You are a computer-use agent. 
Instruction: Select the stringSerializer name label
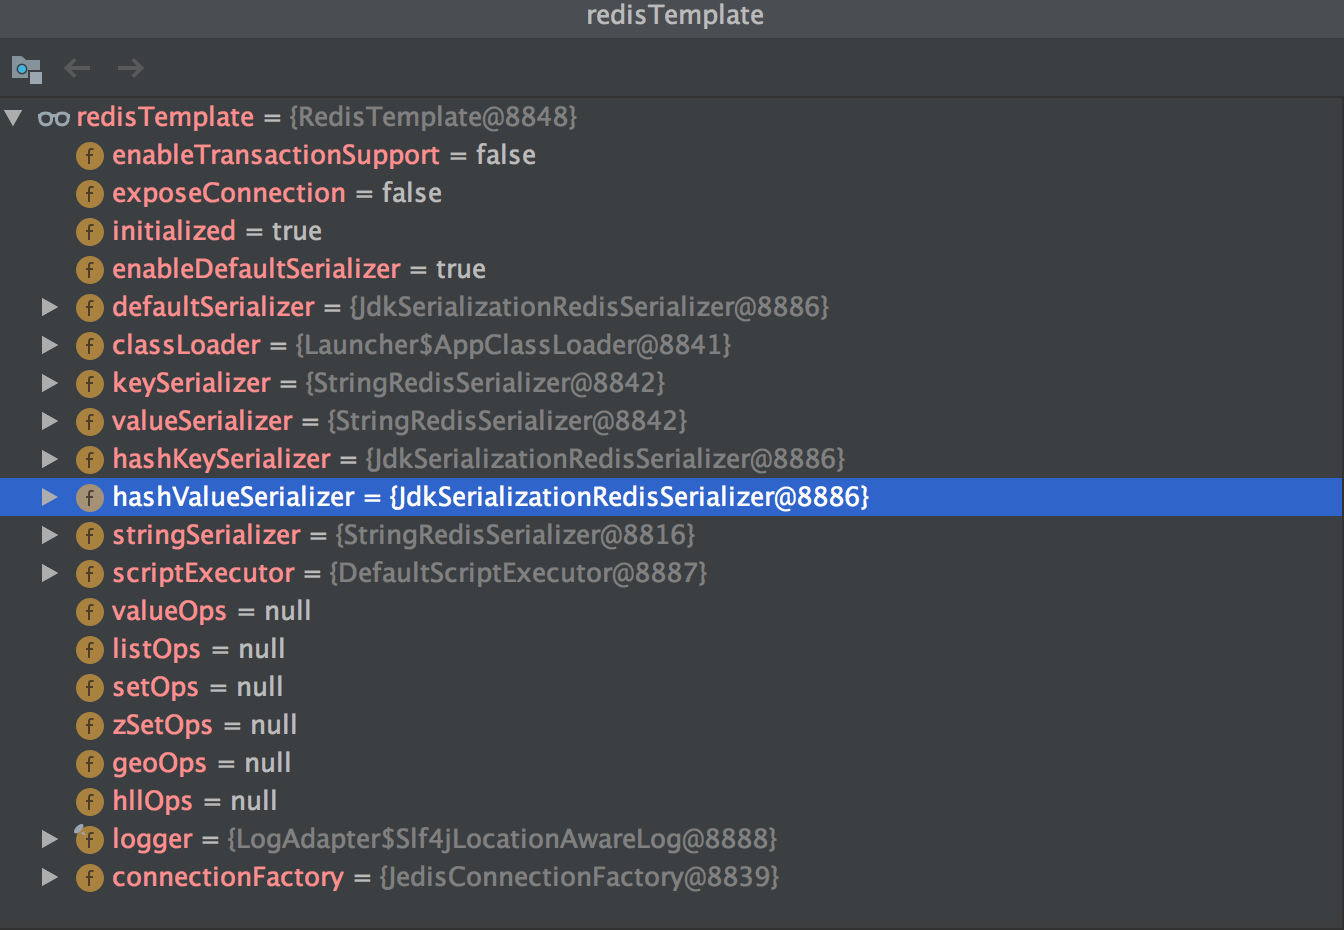tap(206, 535)
